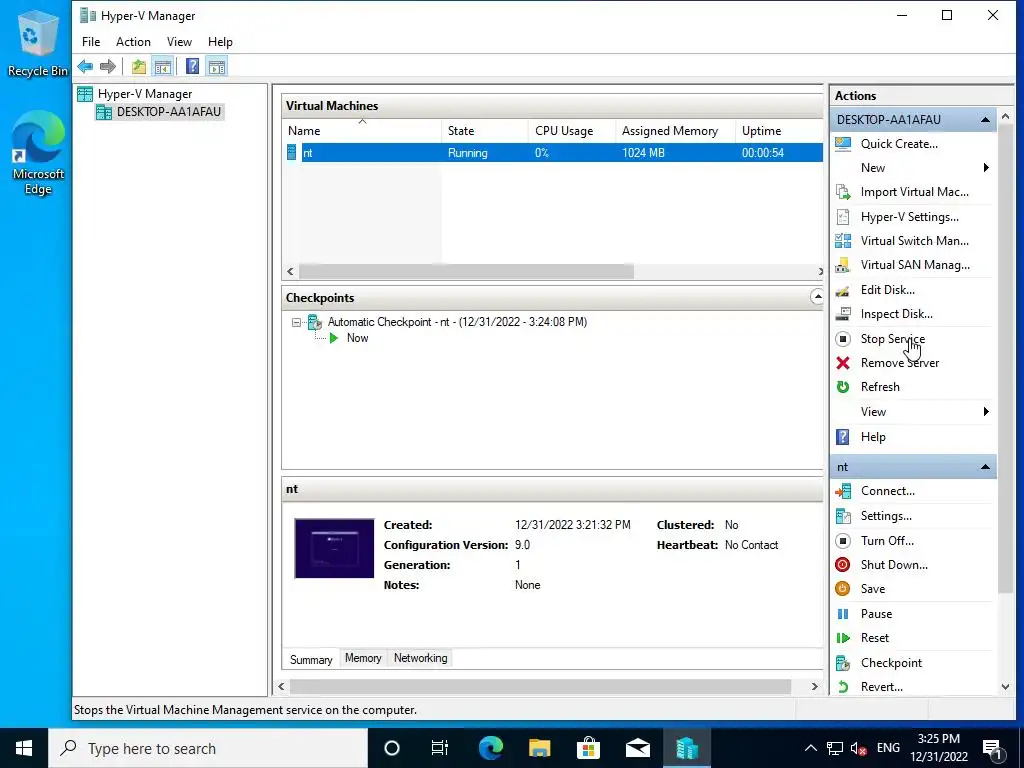
Task: Collapse the nt actions section
Action: tap(985, 467)
